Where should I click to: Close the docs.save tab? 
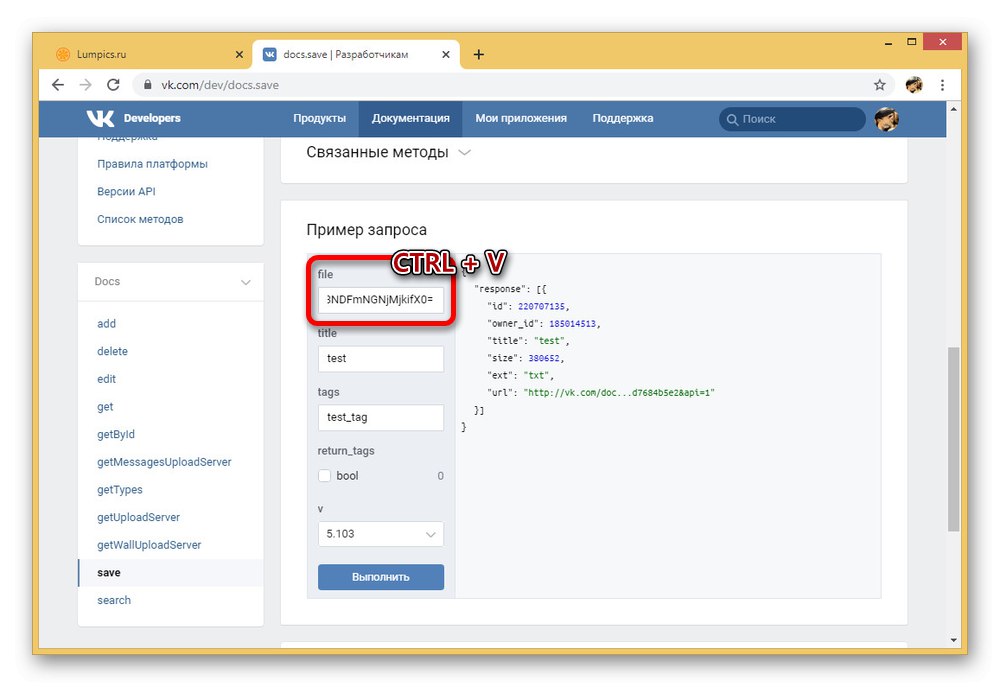[x=446, y=55]
